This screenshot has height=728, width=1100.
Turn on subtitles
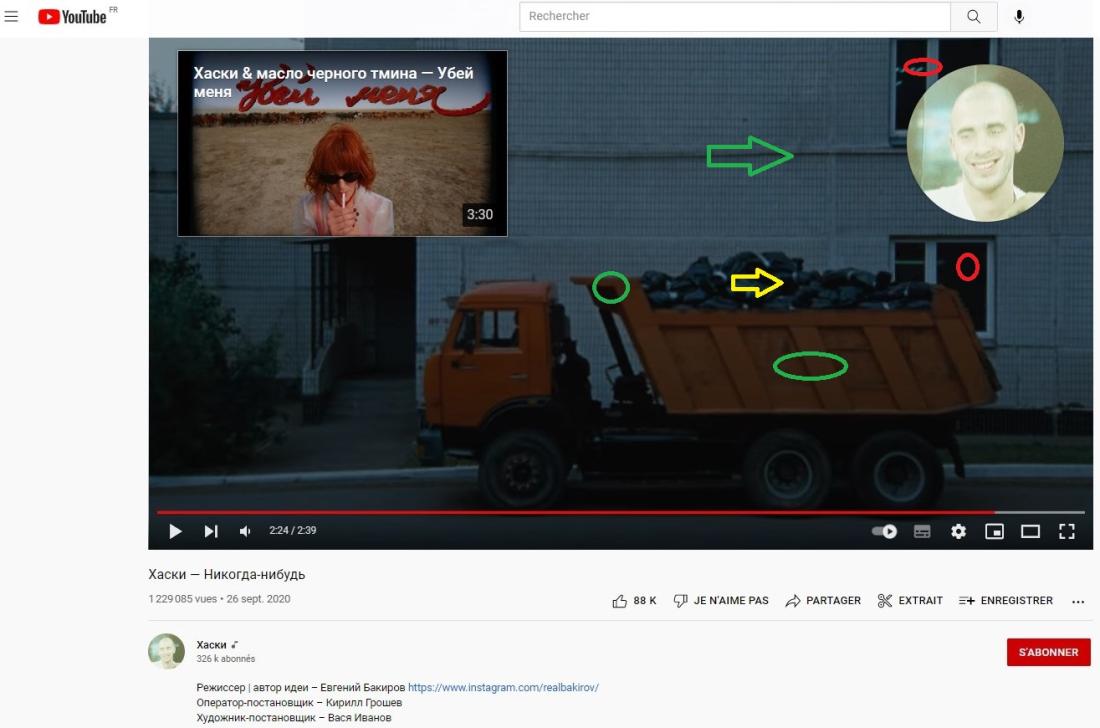coord(922,531)
